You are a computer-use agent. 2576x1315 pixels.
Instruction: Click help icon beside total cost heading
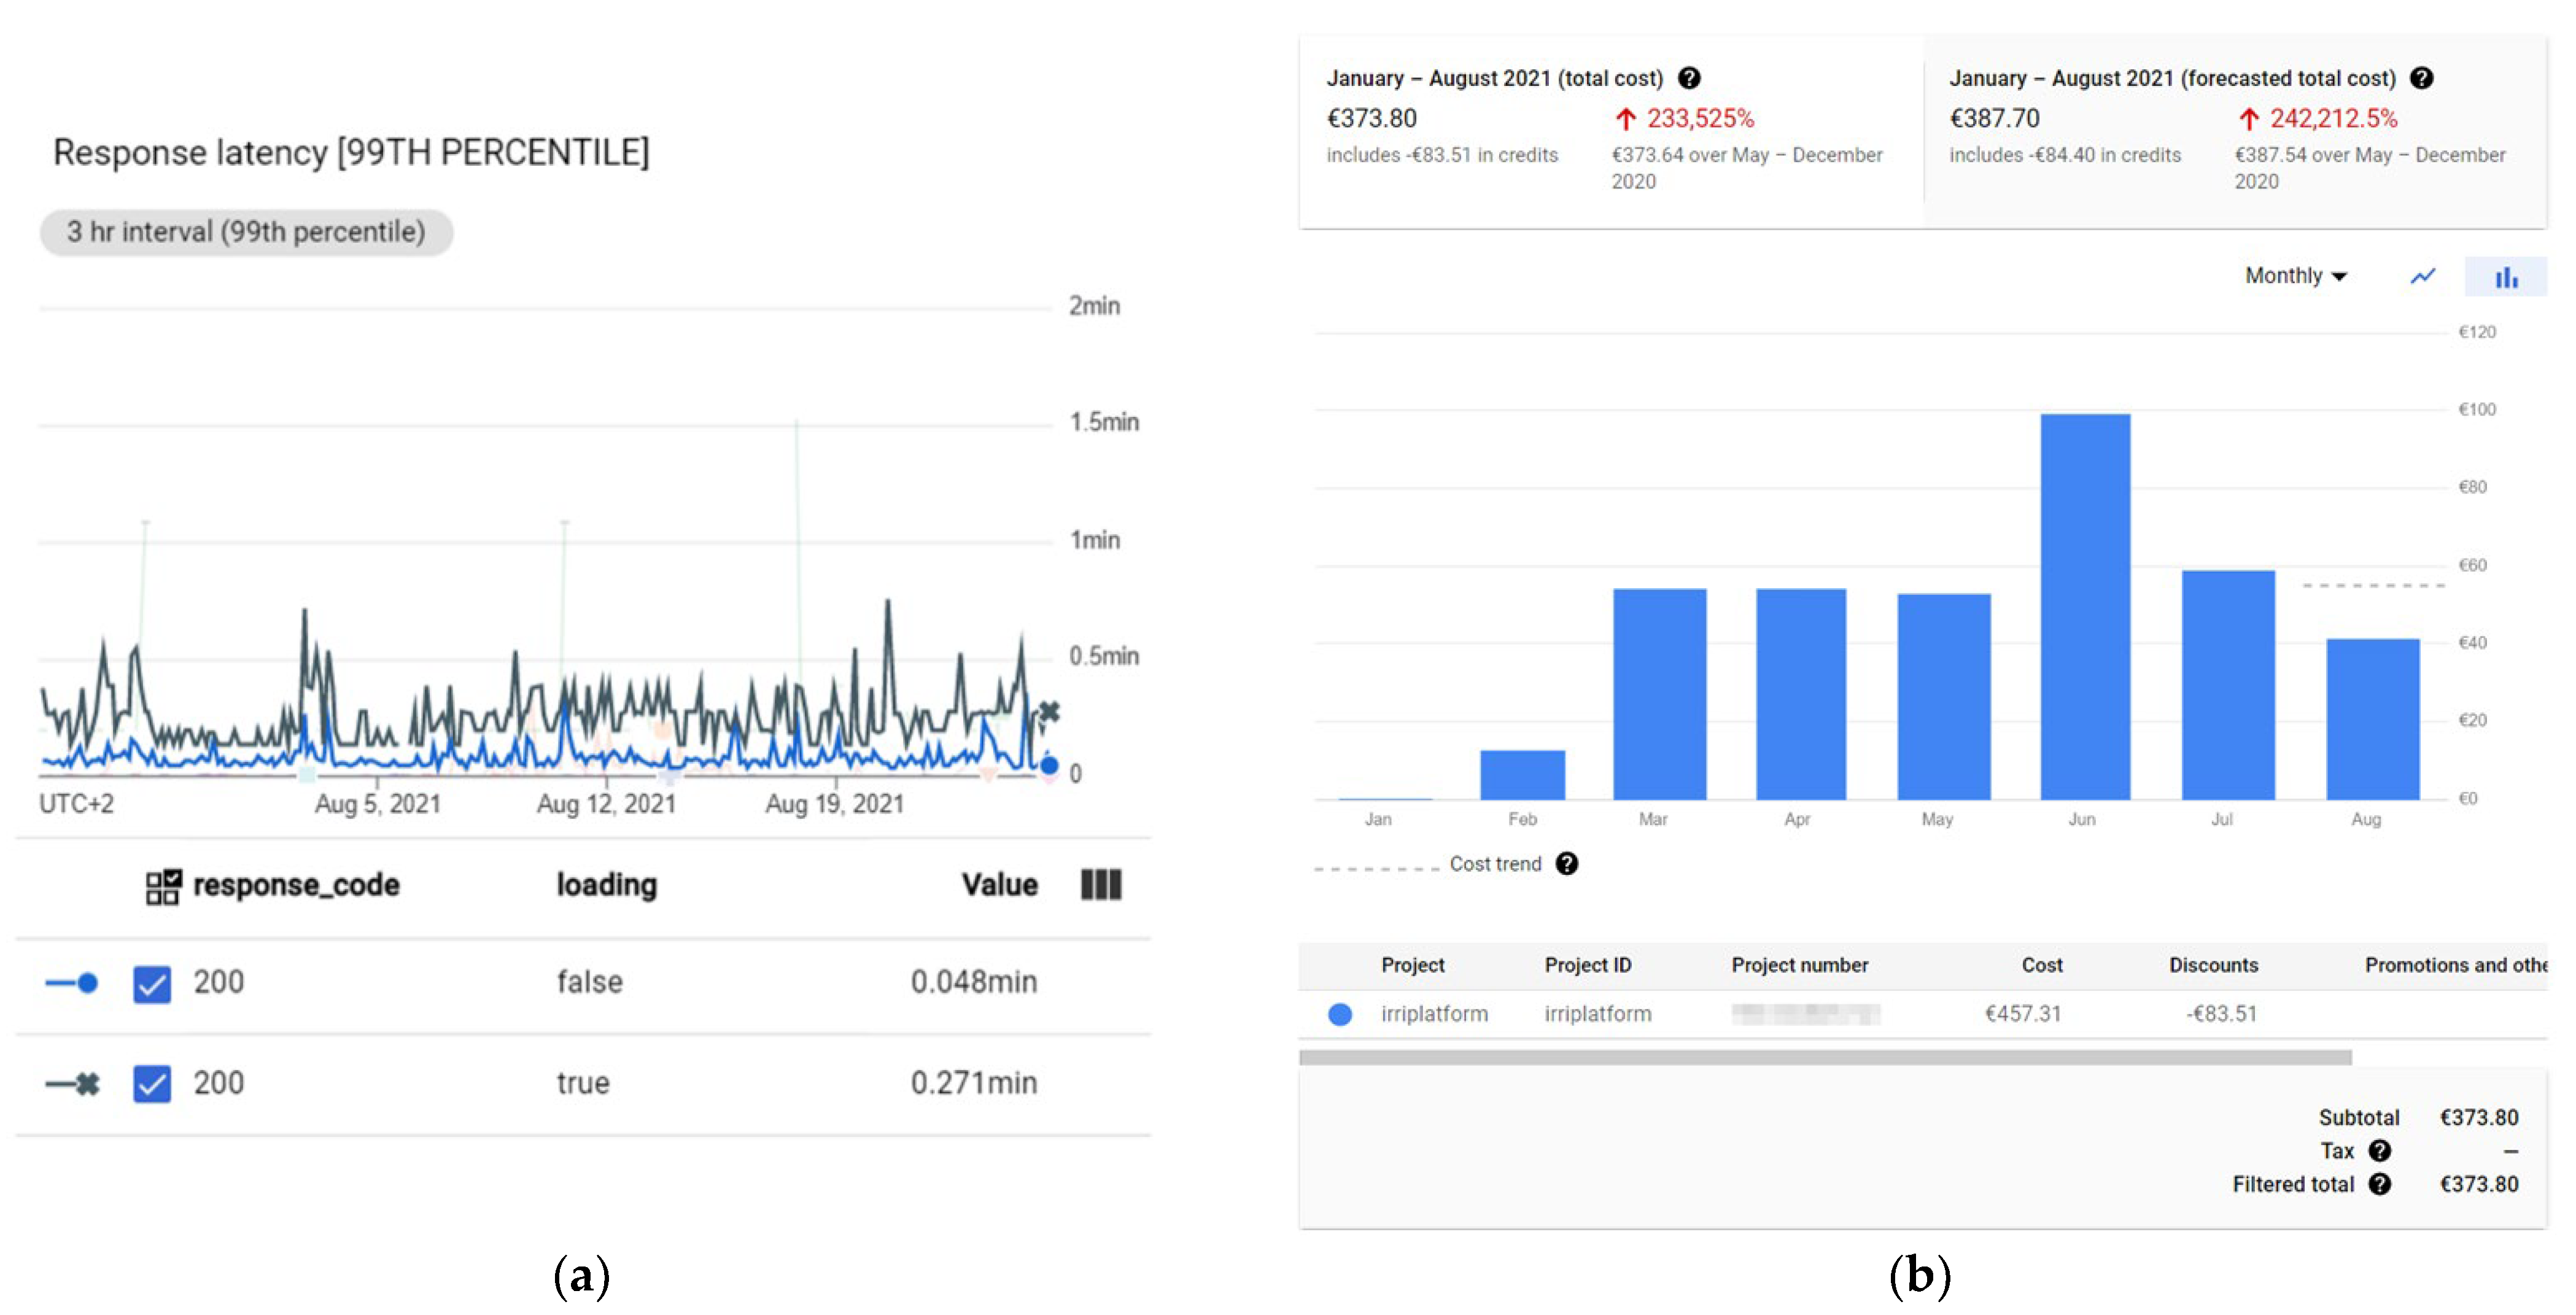tap(1689, 78)
